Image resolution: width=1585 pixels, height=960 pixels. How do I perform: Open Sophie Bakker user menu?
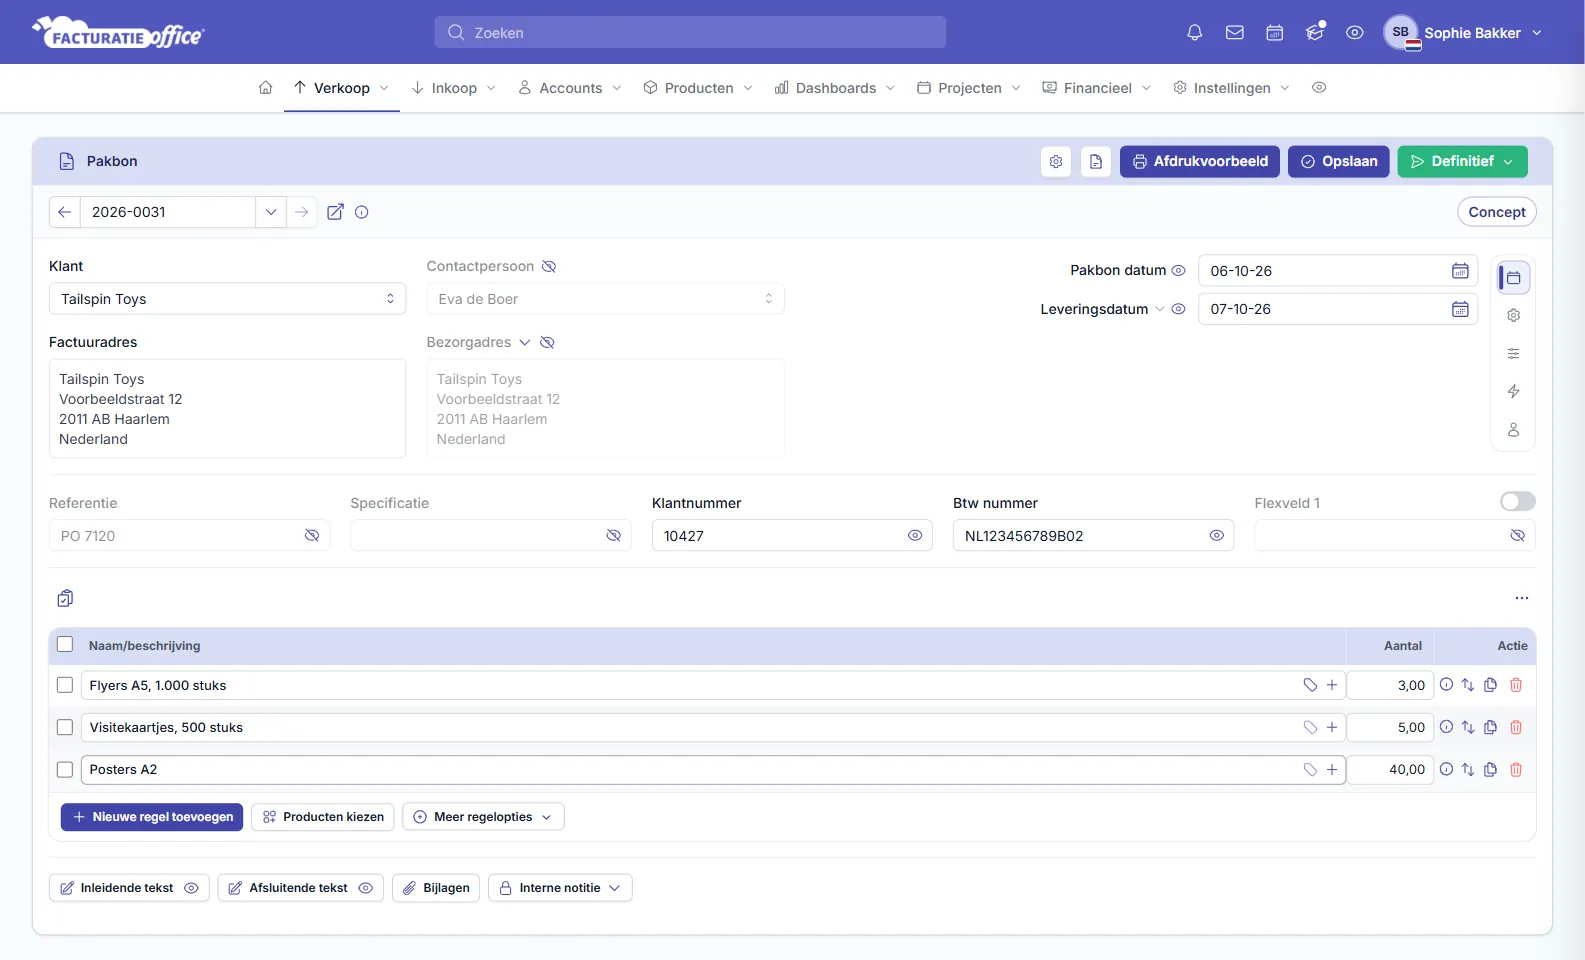tap(1463, 33)
